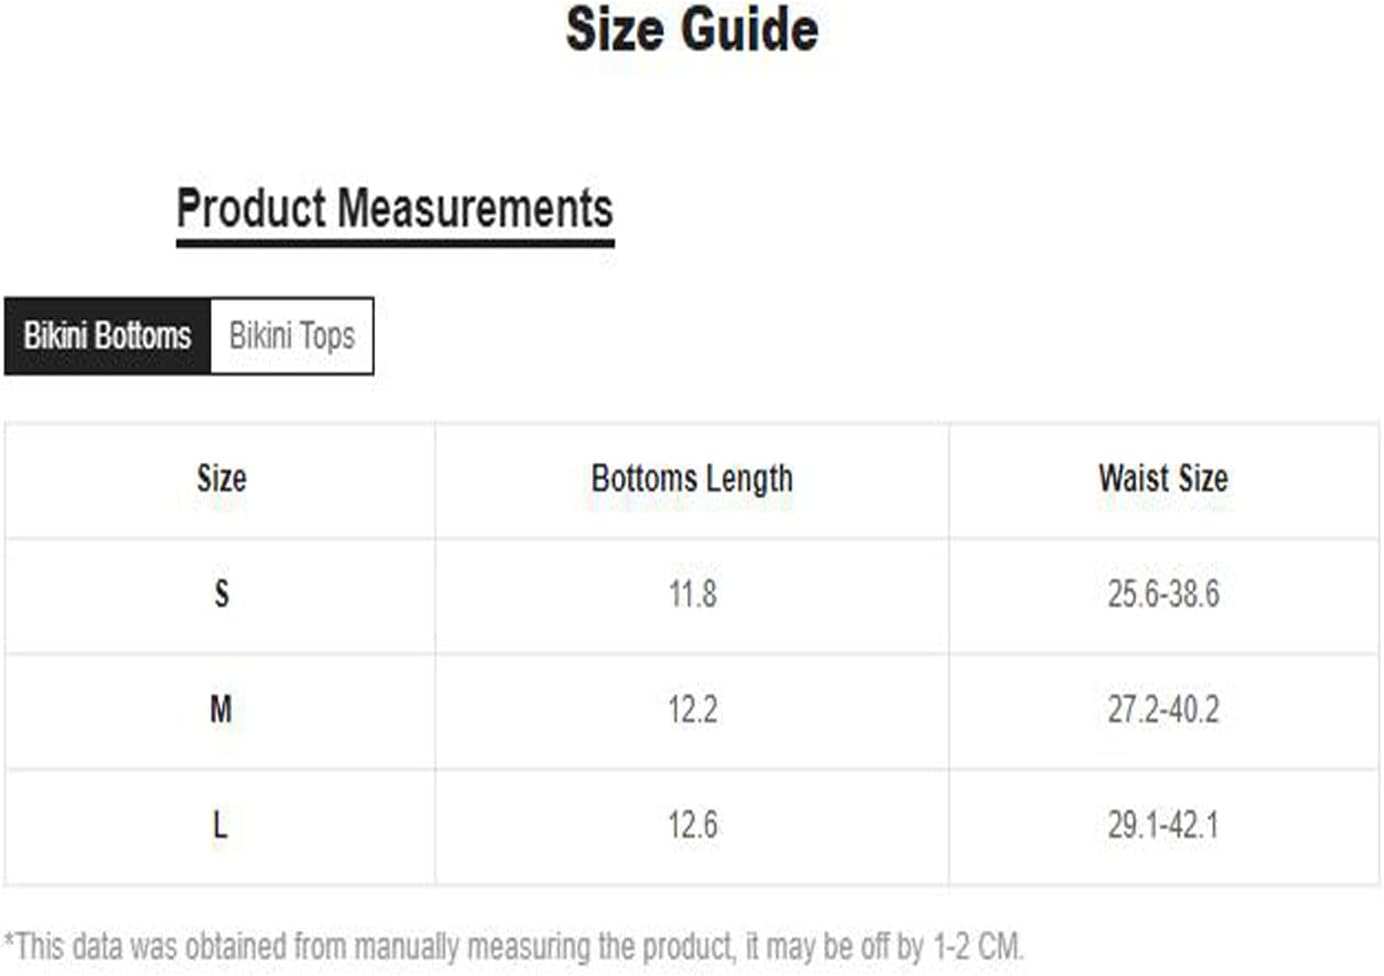The height and width of the screenshot is (976, 1384).
Task: Click the Size Guide title
Action: click(692, 29)
